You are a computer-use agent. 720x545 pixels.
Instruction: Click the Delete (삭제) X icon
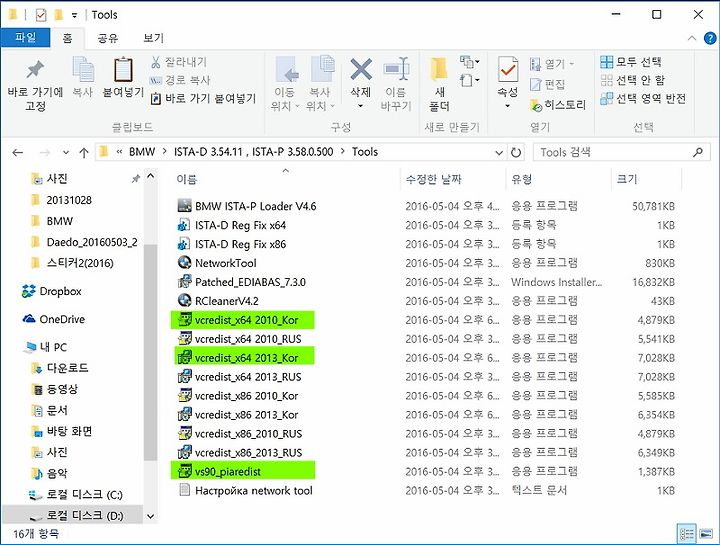pyautogui.click(x=361, y=70)
